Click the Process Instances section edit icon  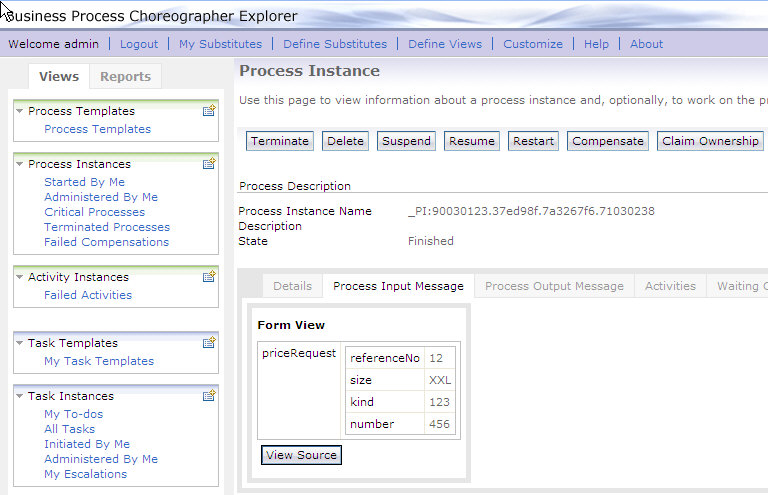tap(209, 164)
